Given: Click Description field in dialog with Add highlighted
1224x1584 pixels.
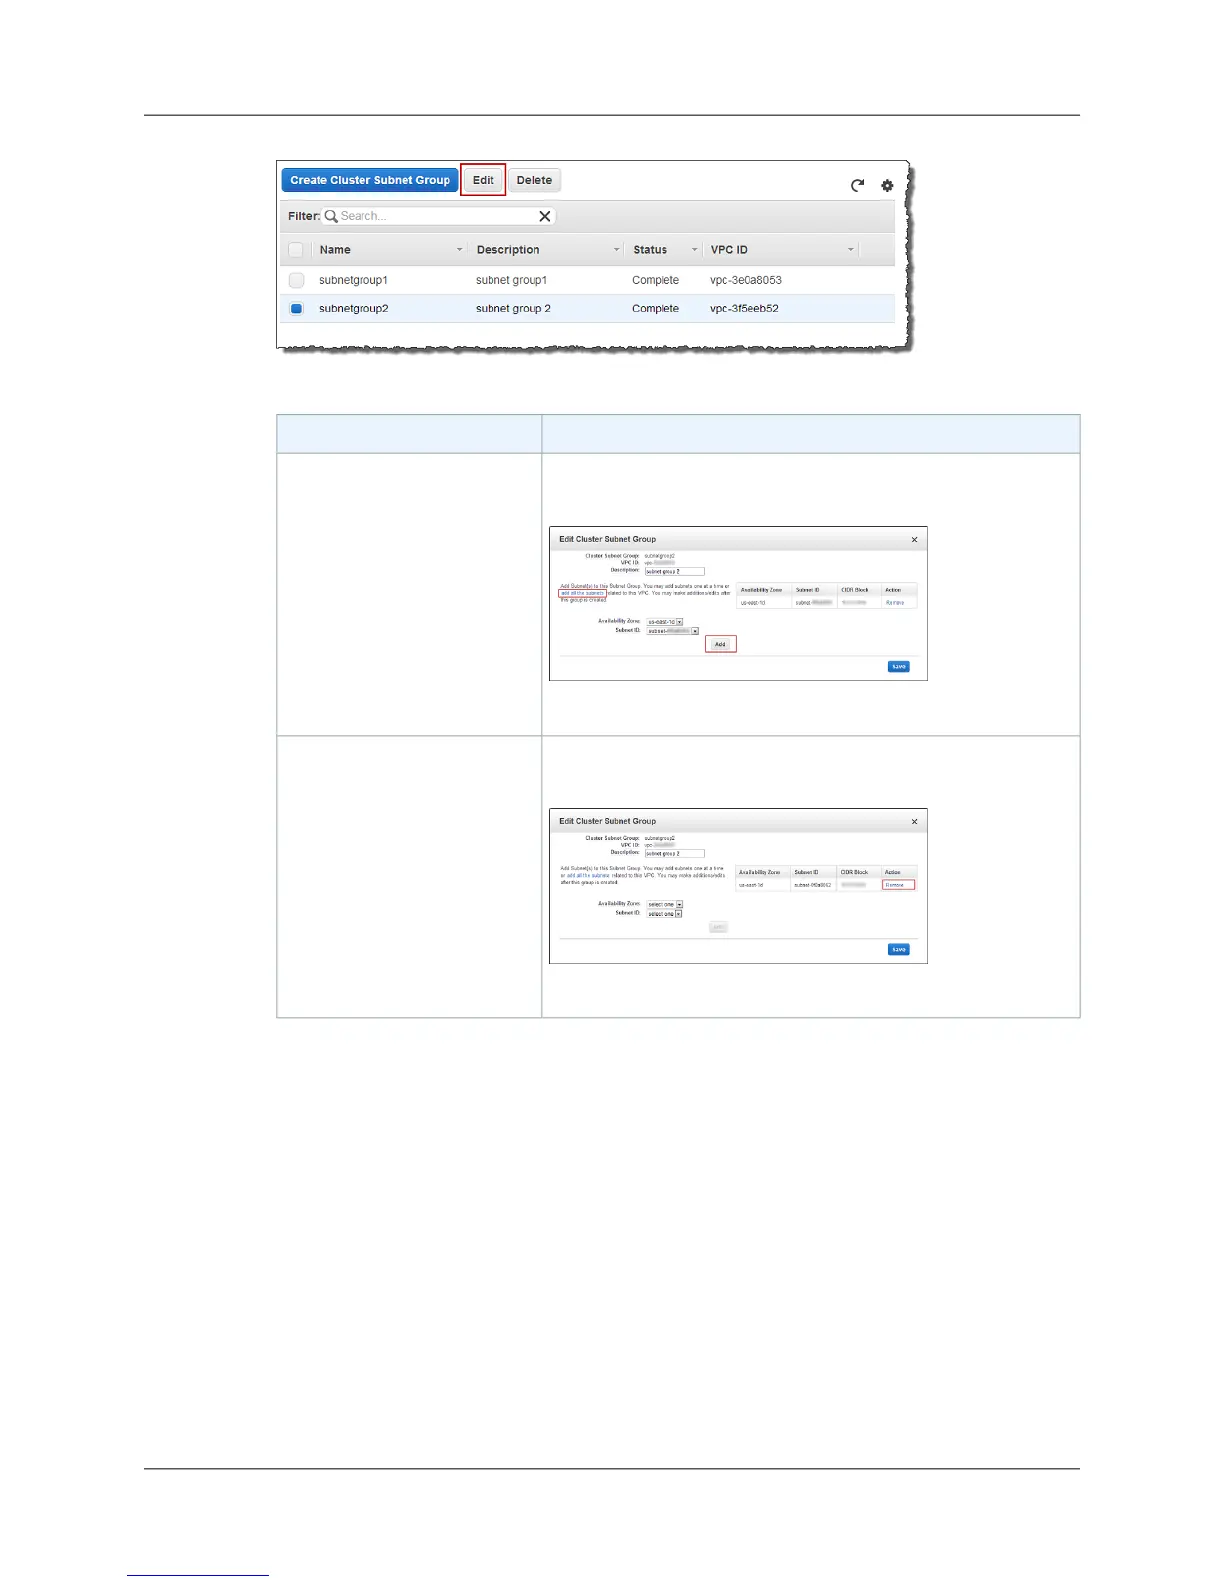Looking at the screenshot, I should pos(674,571).
